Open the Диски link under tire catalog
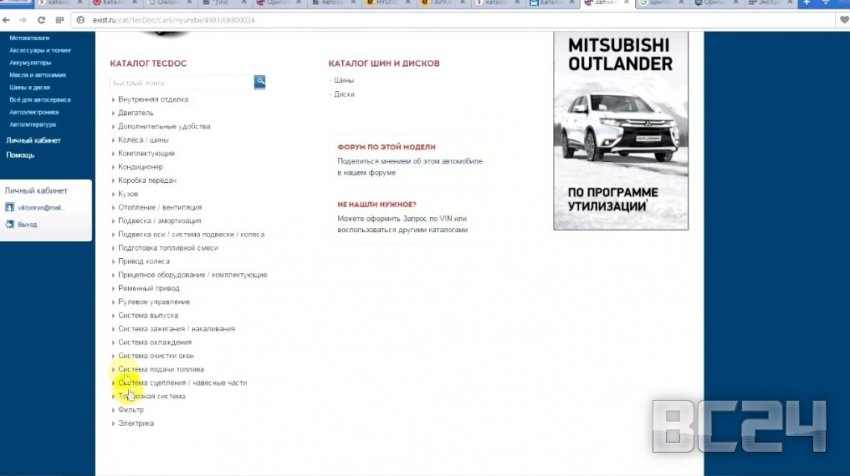The image size is (850, 476). (345, 94)
